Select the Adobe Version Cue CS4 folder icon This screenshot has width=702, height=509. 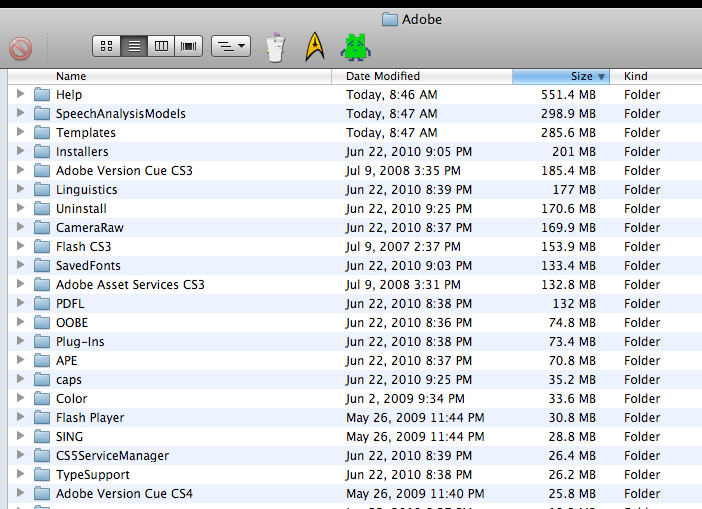(x=42, y=494)
